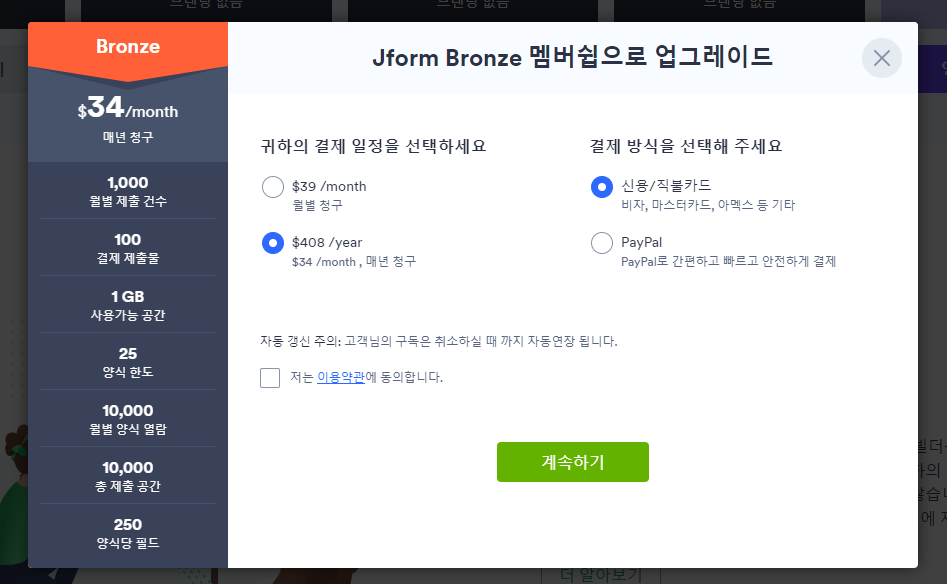Click the 250 양식당 필드 item
The width and height of the screenshot is (947, 584).
tap(128, 533)
